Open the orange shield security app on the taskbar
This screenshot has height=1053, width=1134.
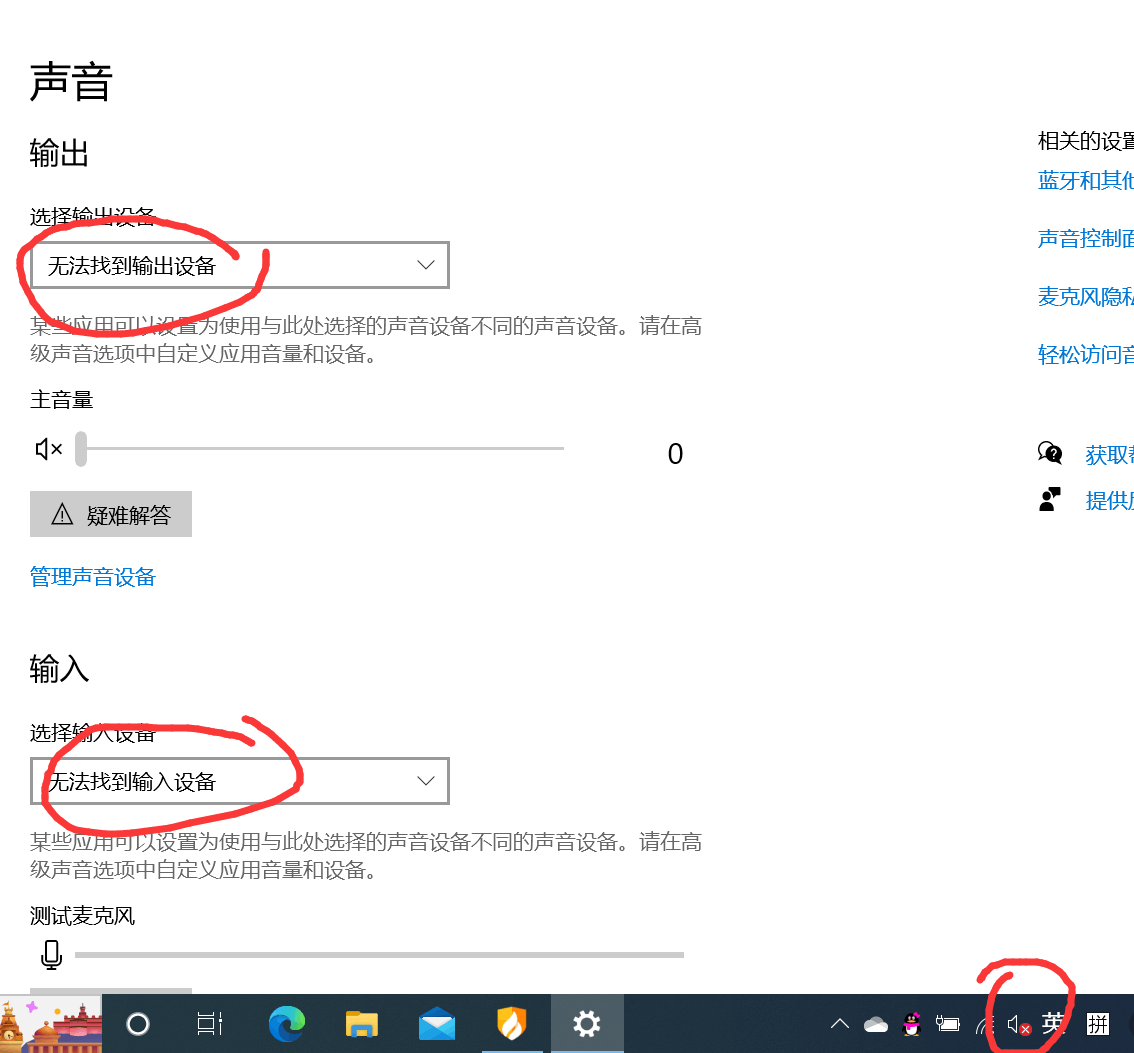[511, 1024]
